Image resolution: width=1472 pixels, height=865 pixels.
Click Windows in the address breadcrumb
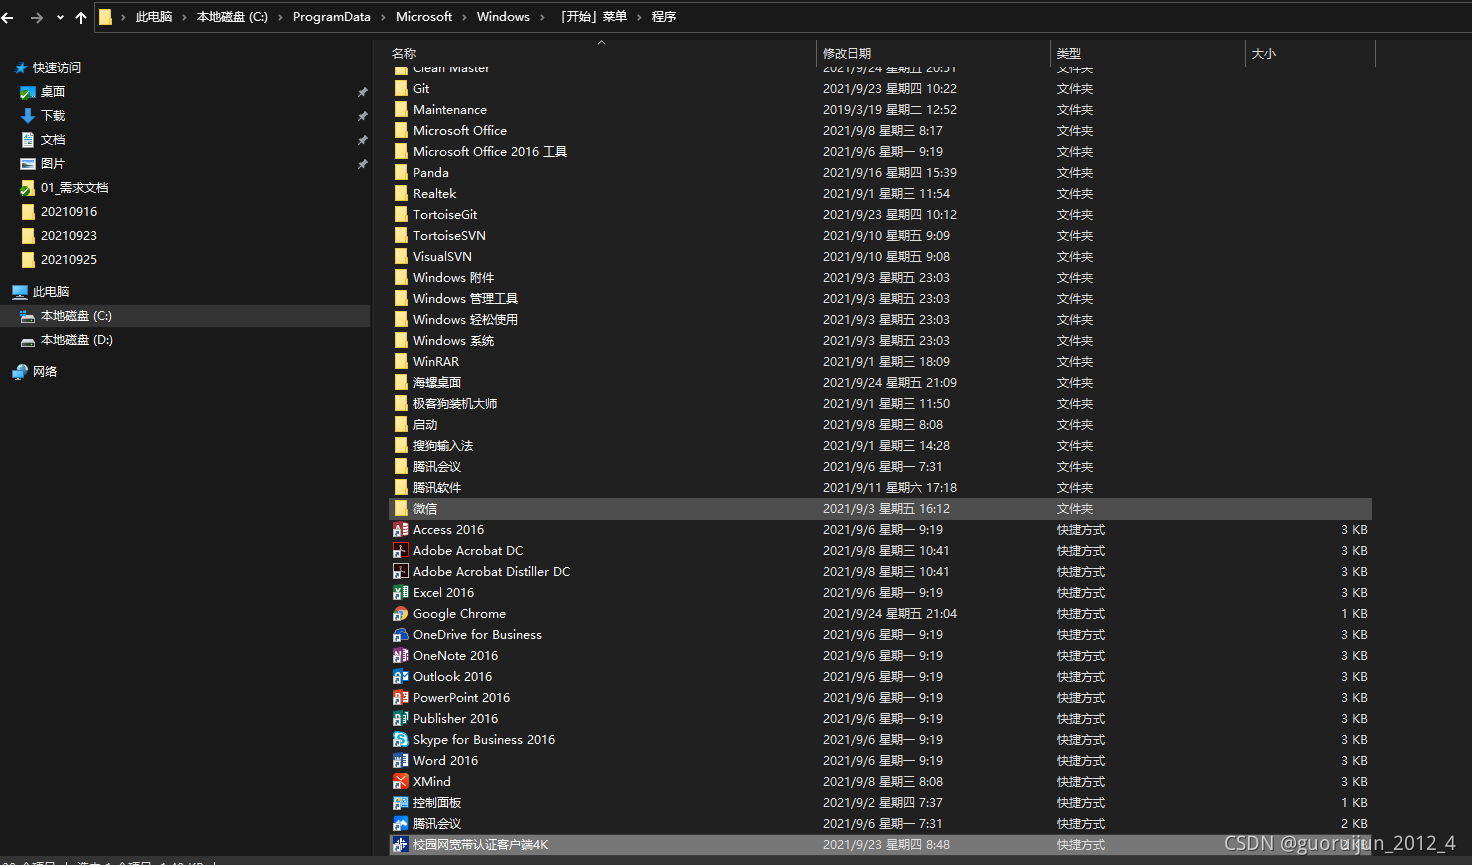[x=503, y=17]
